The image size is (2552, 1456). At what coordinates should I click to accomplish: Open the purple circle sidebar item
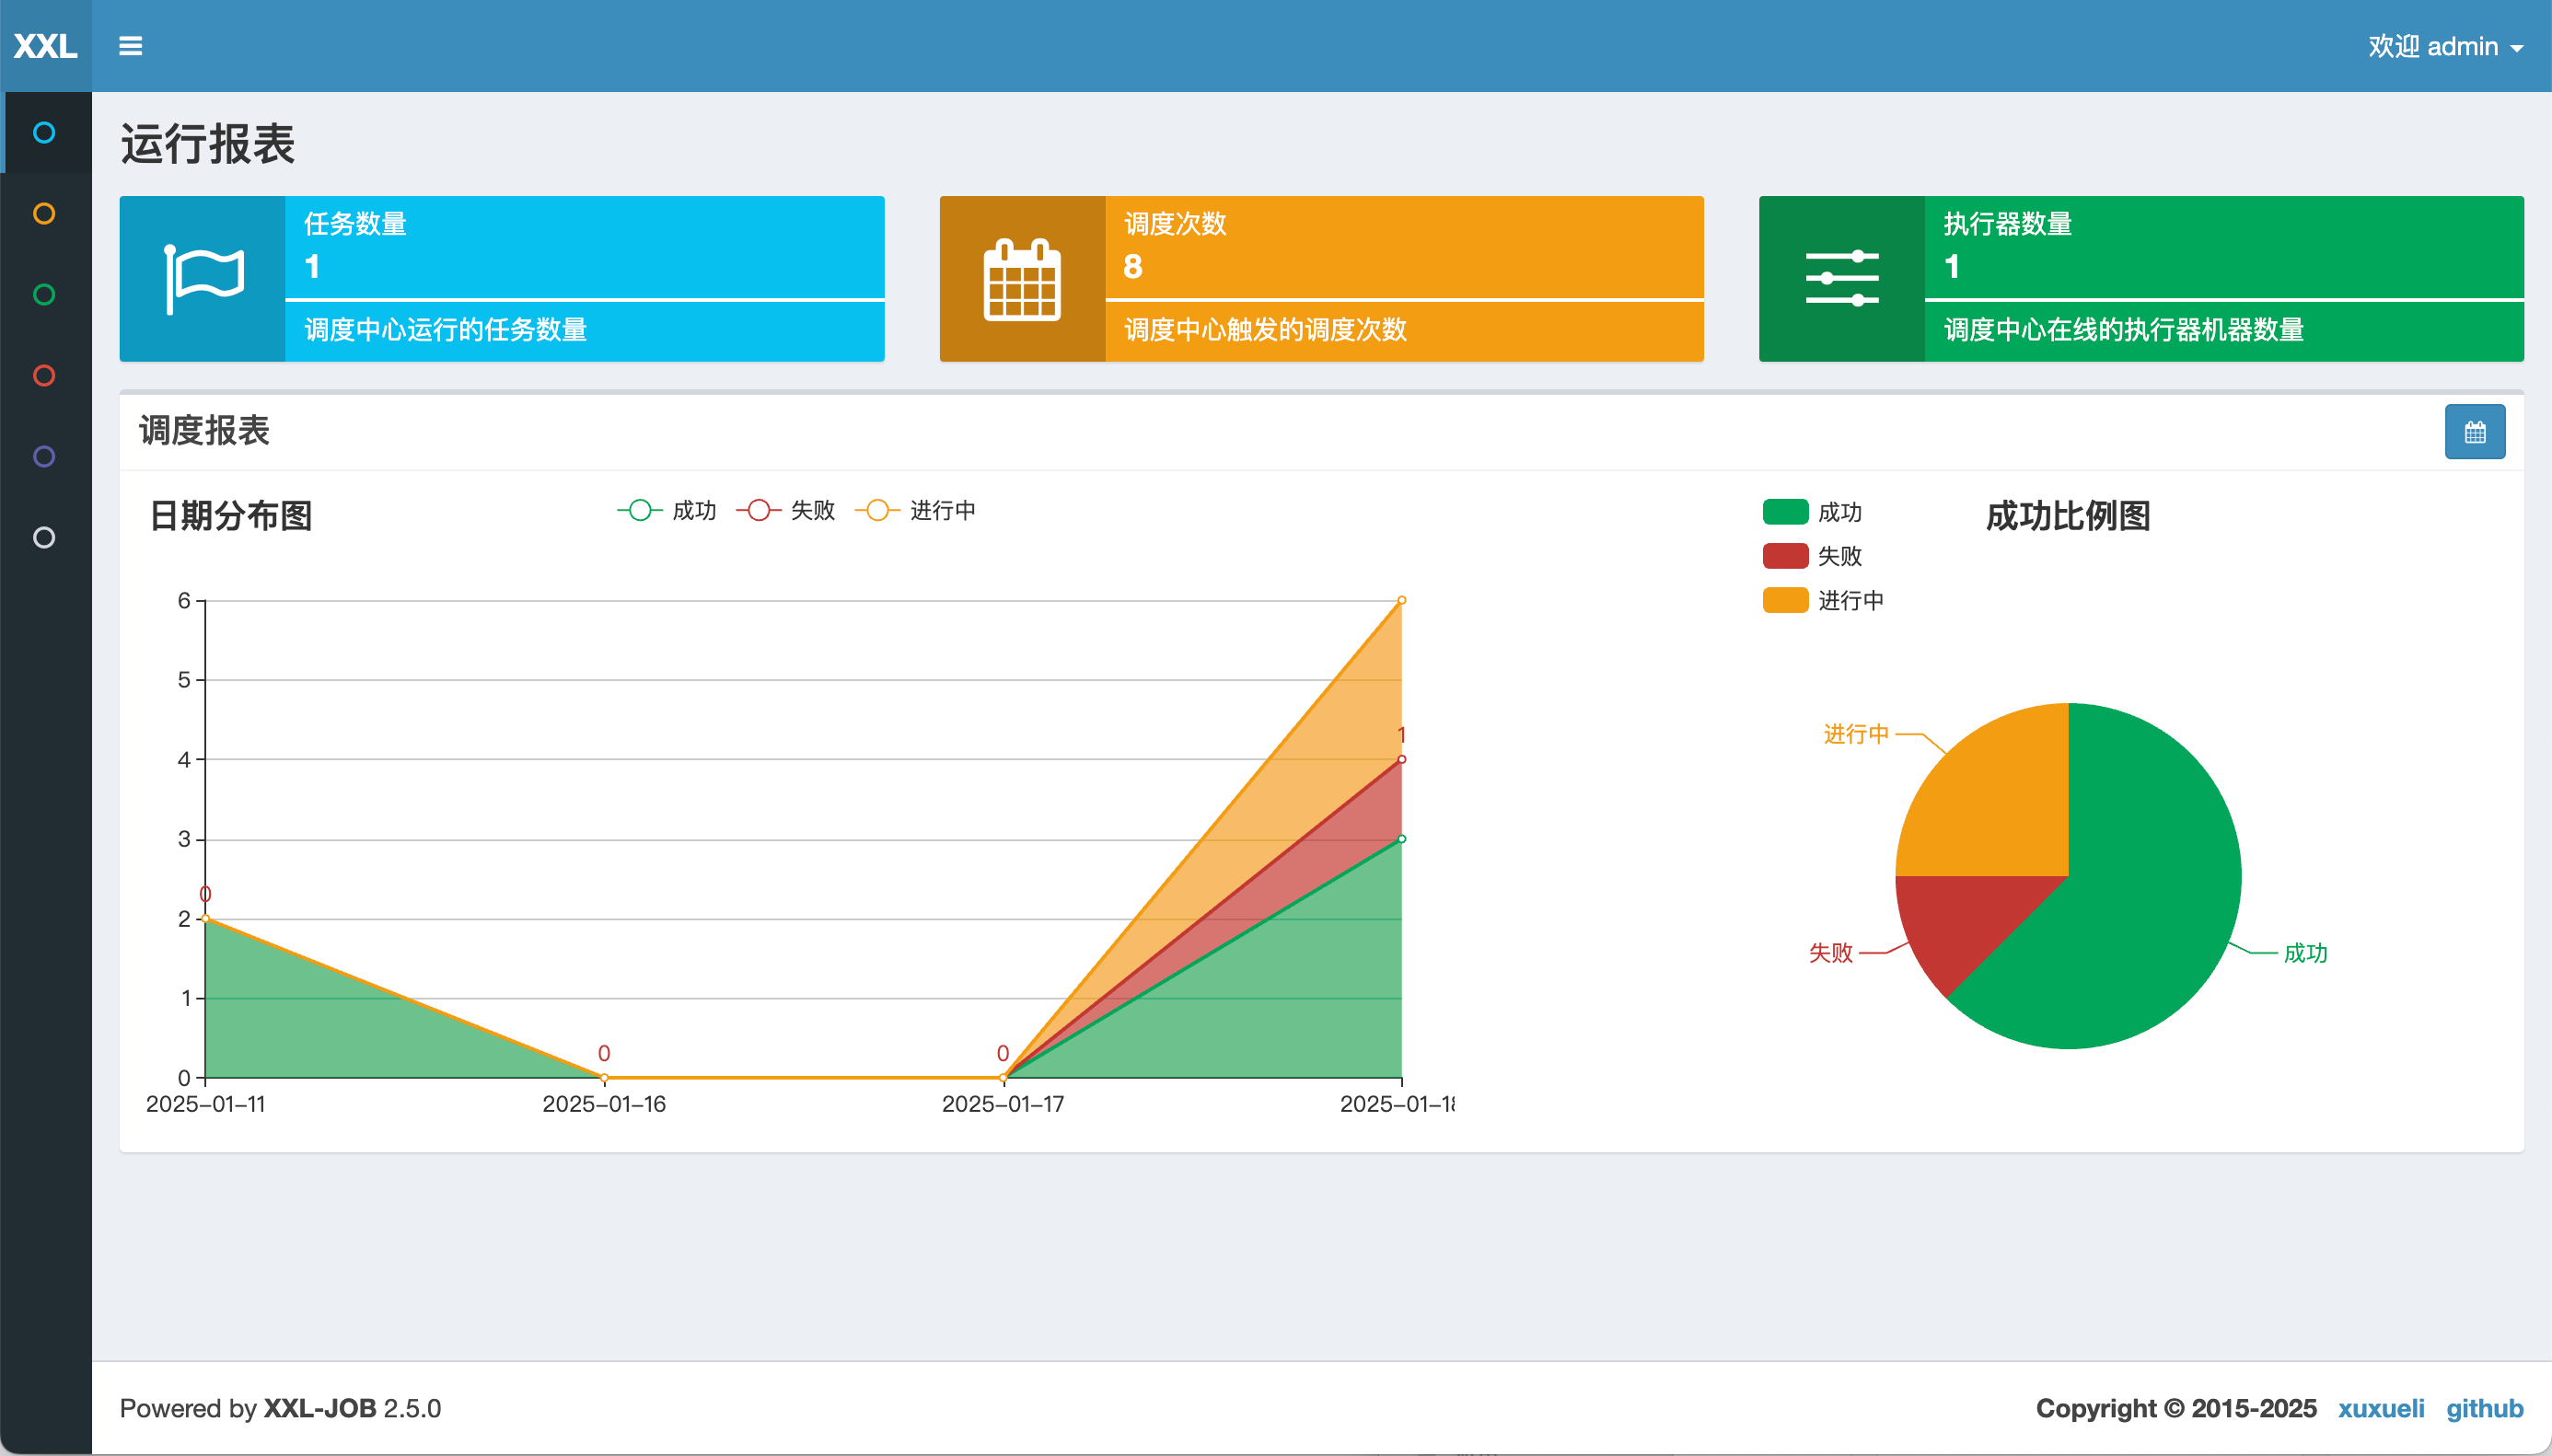tap(44, 456)
